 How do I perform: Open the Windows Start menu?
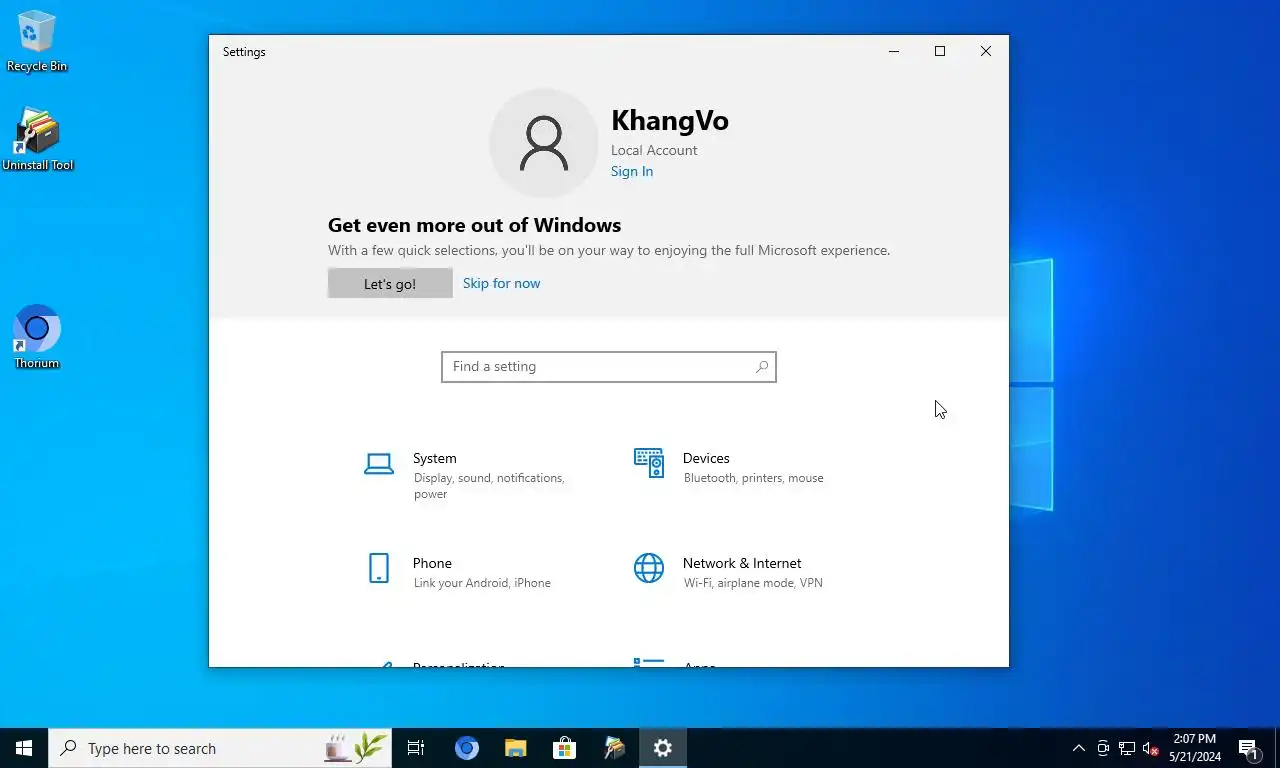(x=24, y=748)
